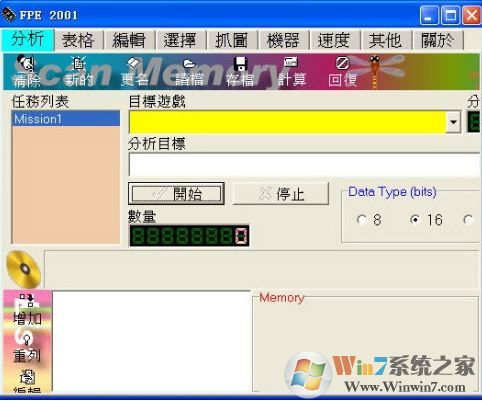Switch to the 速度 tab
Screen dimensions: 482x401
tap(334, 40)
